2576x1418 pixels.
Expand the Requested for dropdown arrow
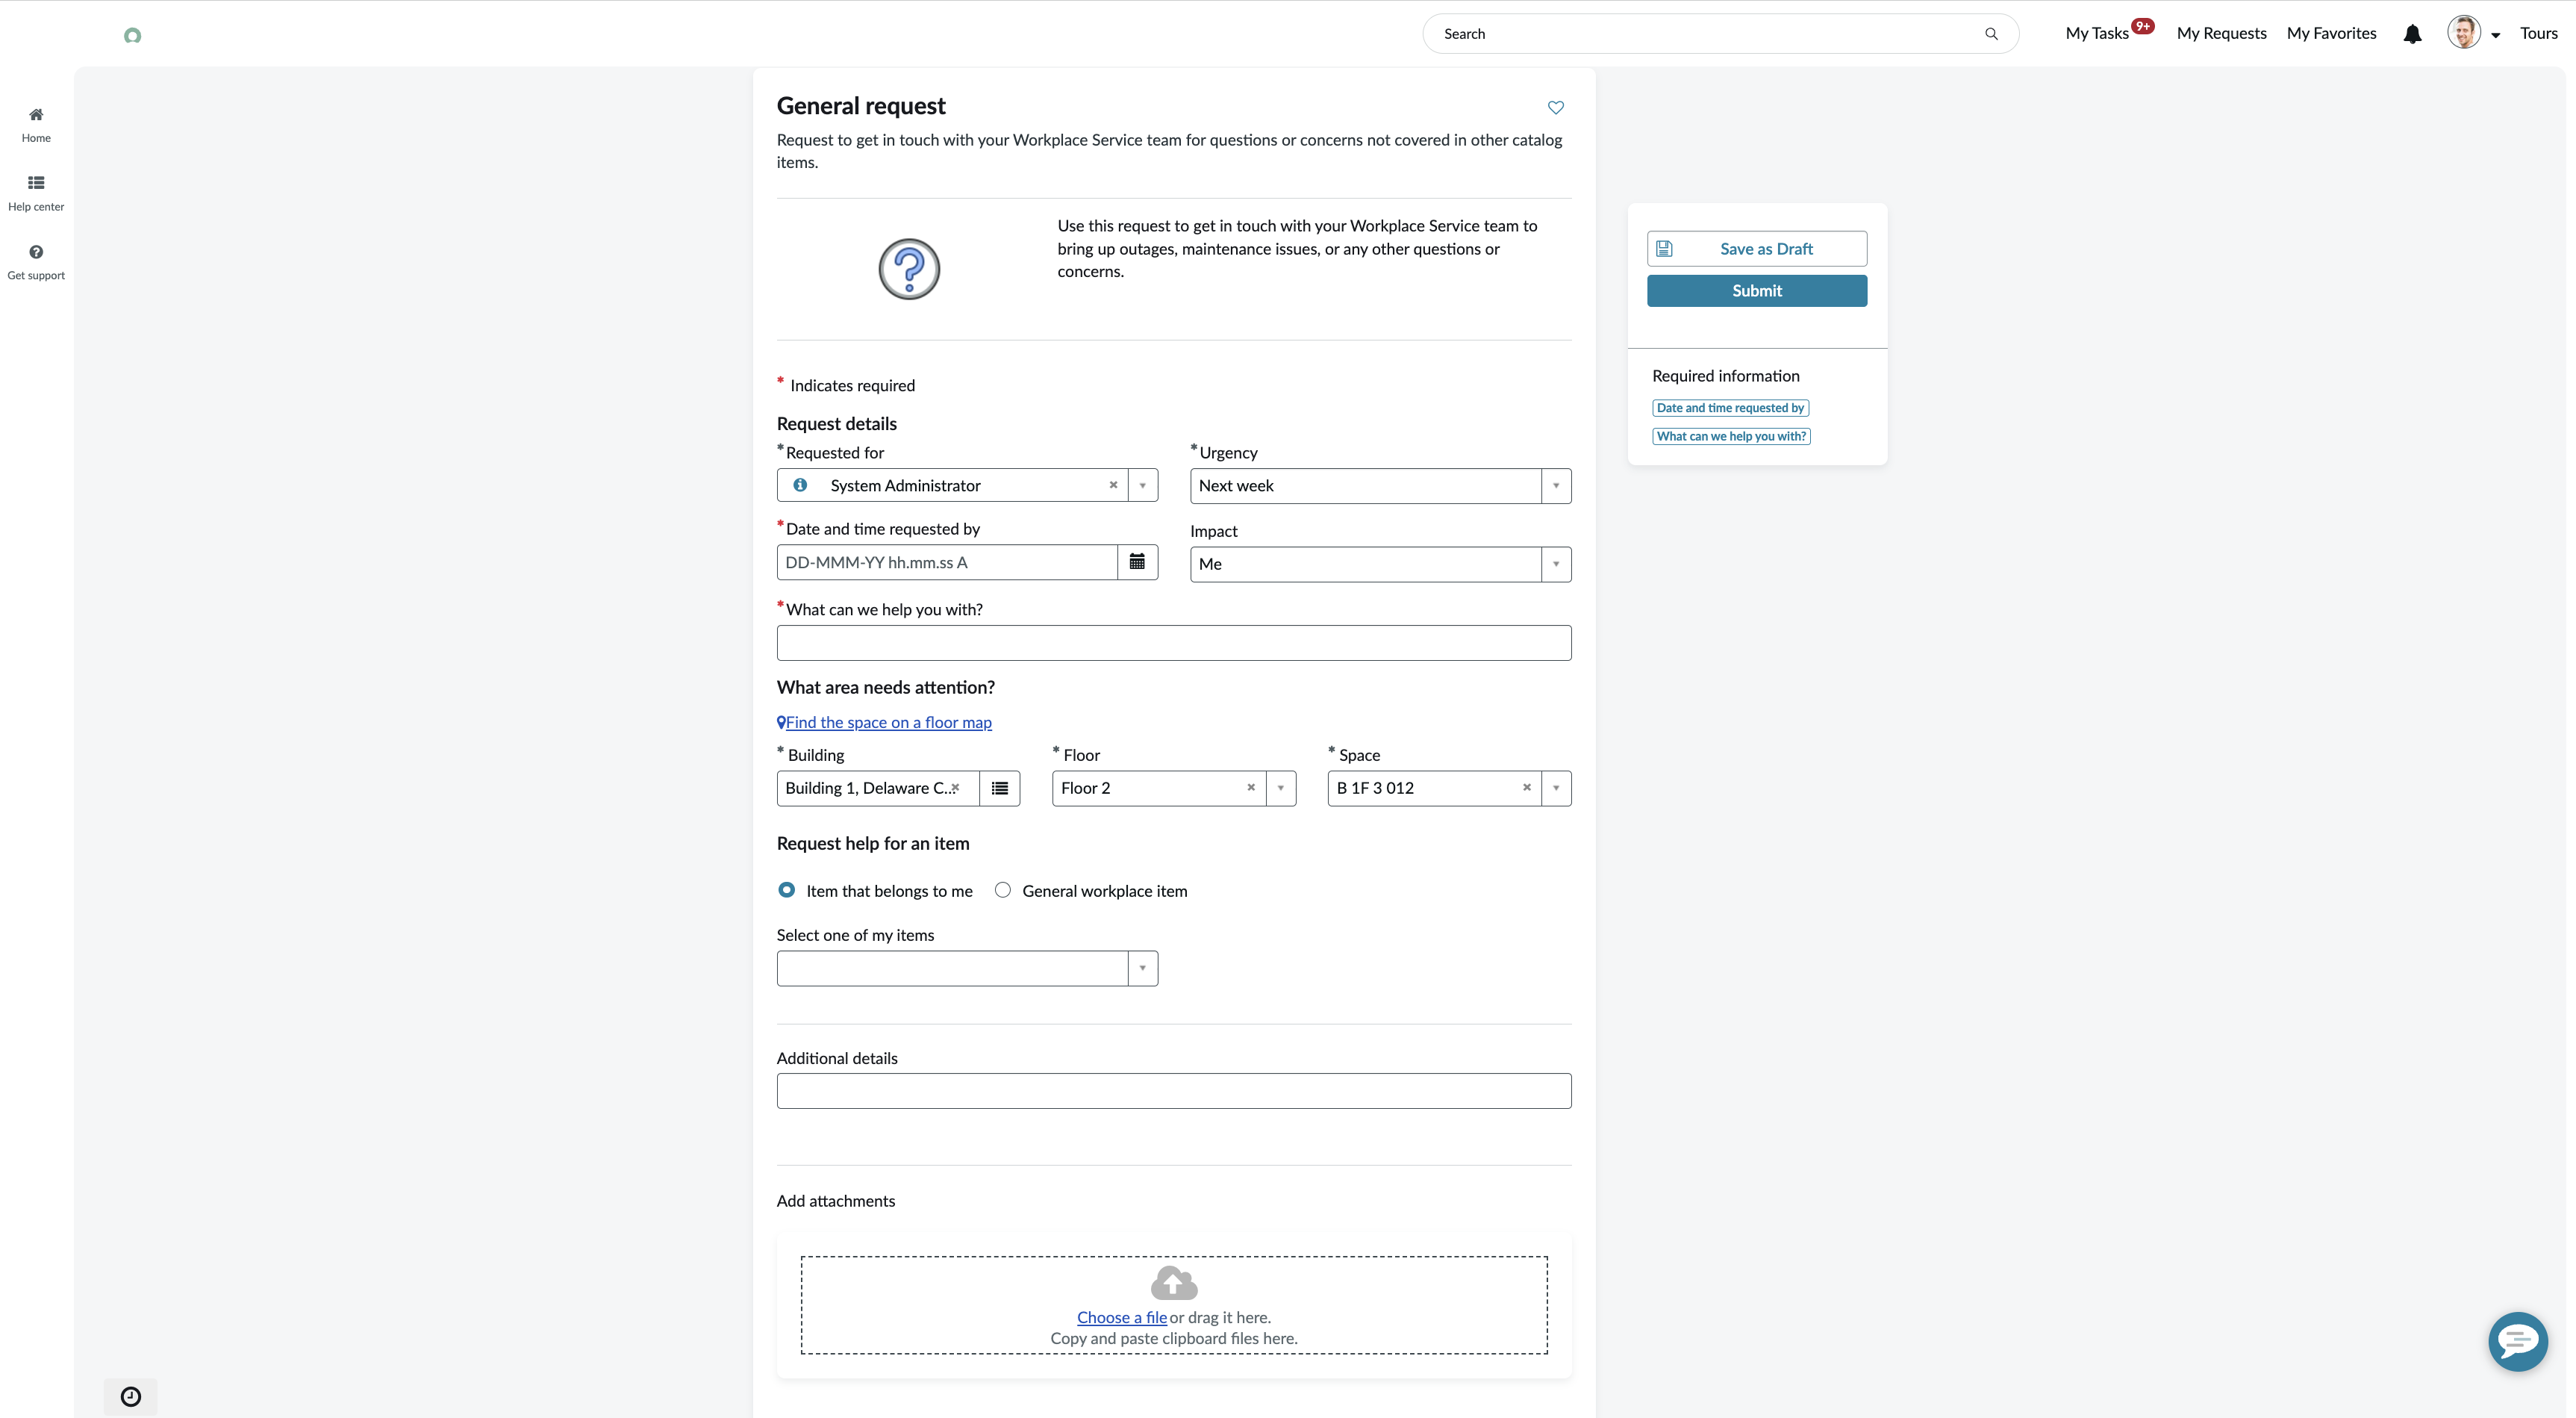tap(1143, 485)
